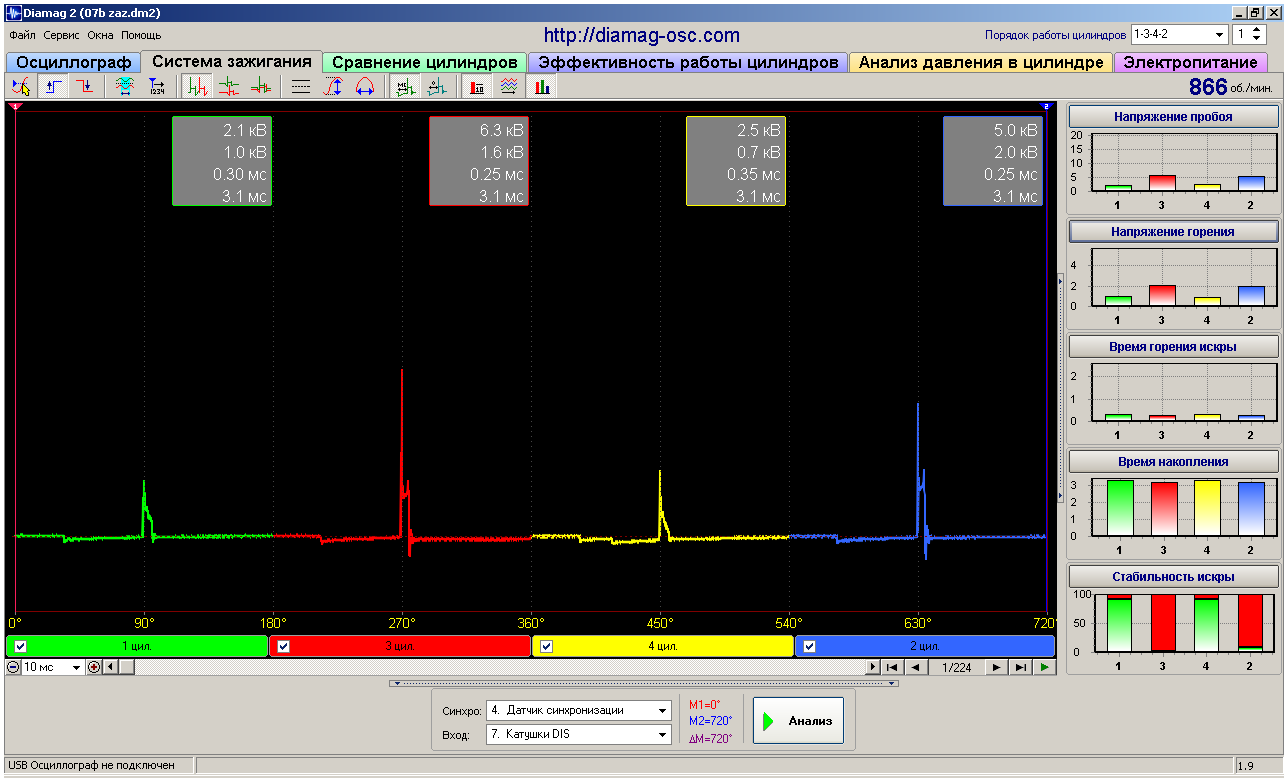Click the 866 об./мин. RPM readout
This screenshot has height=778, width=1288.
click(1231, 87)
